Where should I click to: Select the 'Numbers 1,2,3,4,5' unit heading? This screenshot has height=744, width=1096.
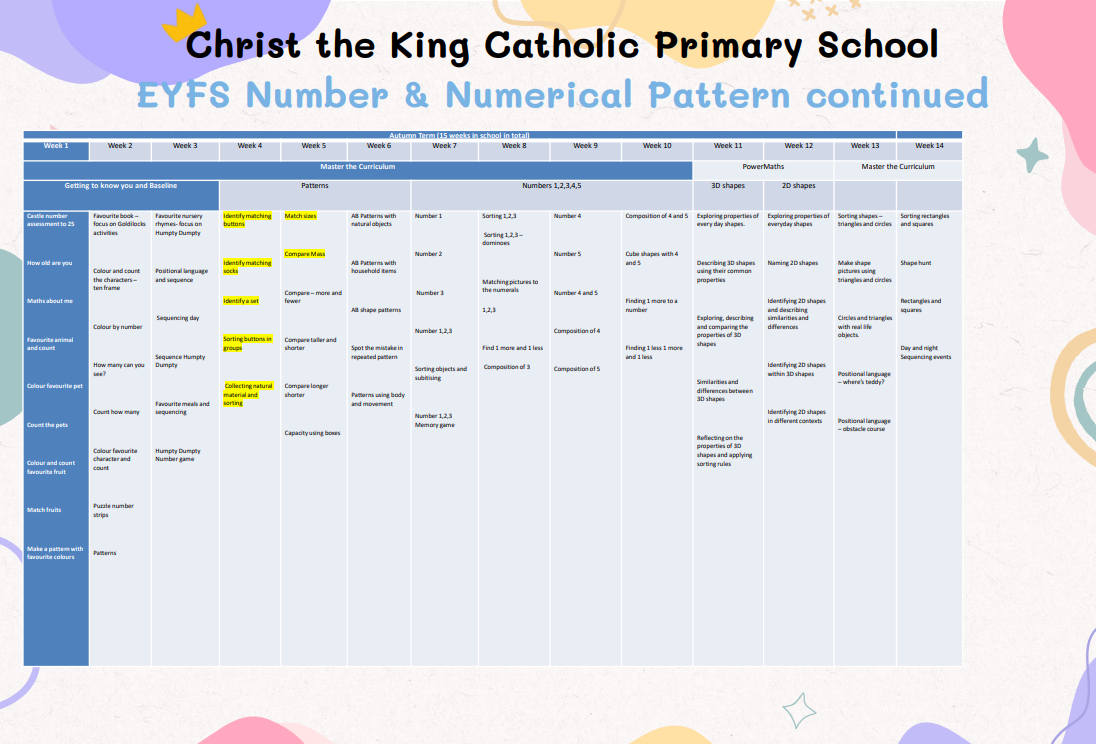[x=551, y=186]
